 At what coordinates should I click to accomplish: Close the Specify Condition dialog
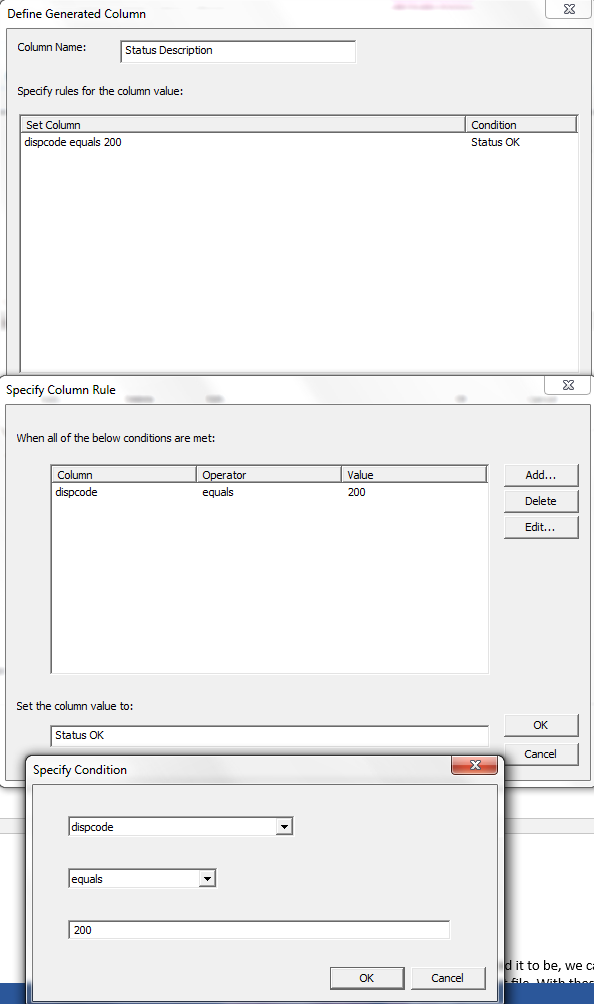click(x=474, y=765)
